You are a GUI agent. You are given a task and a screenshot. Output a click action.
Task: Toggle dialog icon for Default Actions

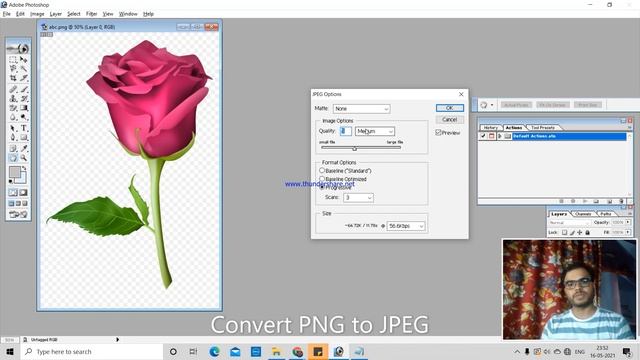(x=491, y=136)
